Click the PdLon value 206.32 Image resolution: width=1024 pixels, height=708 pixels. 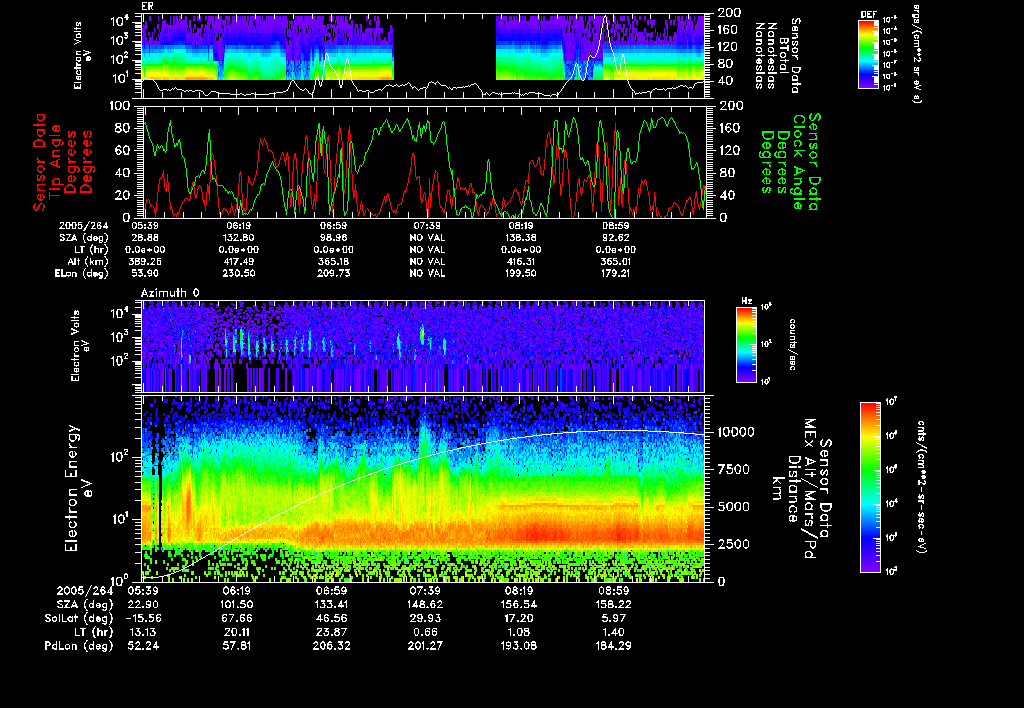click(x=331, y=645)
